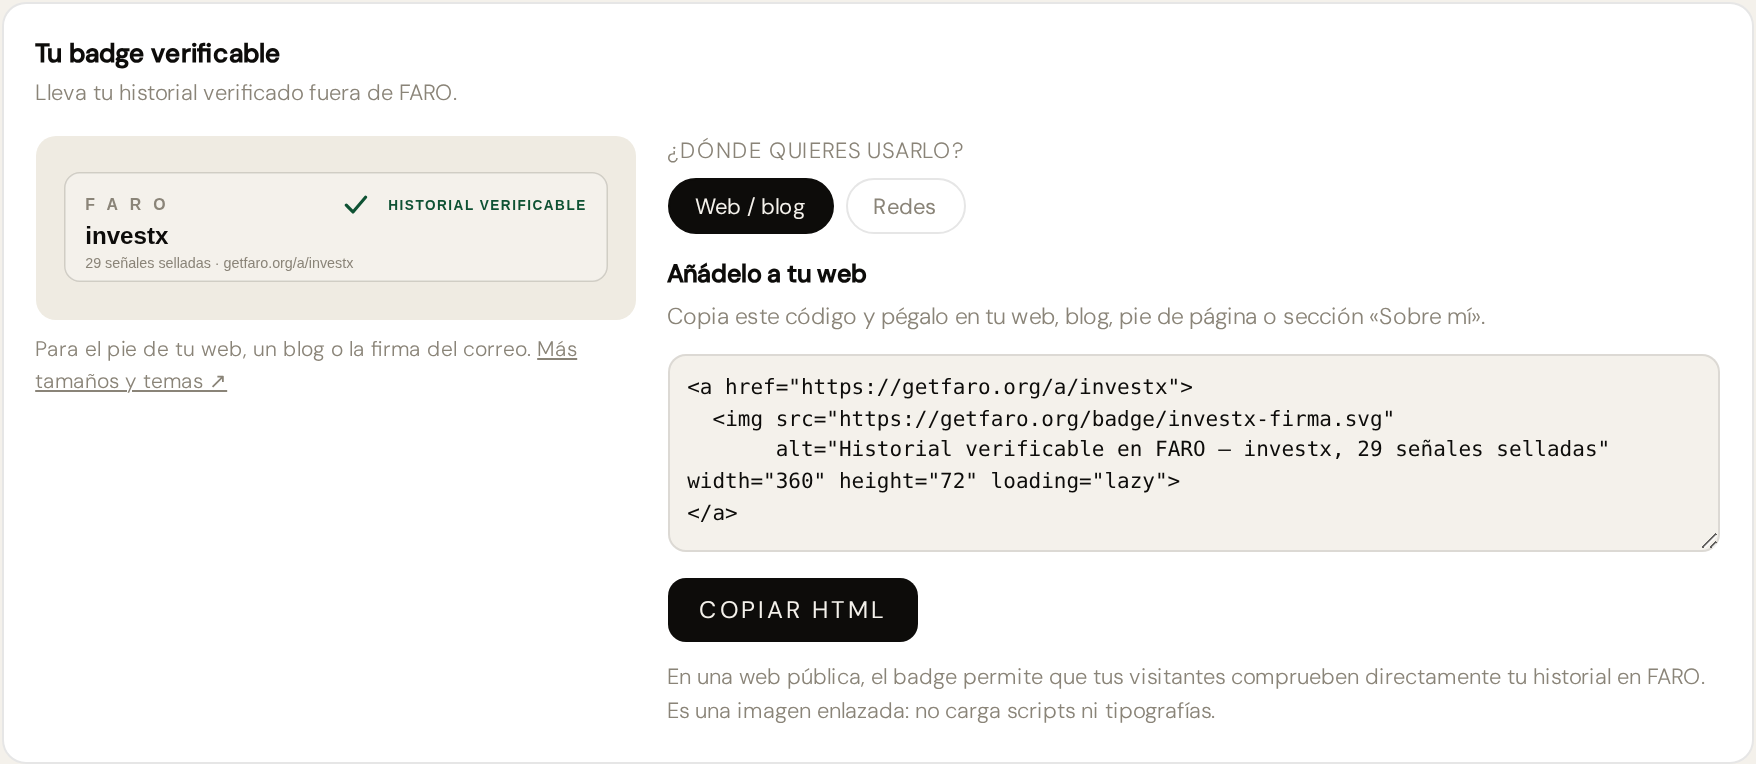The width and height of the screenshot is (1756, 764).
Task: Click inside the HTML code textarea
Action: tap(1193, 452)
